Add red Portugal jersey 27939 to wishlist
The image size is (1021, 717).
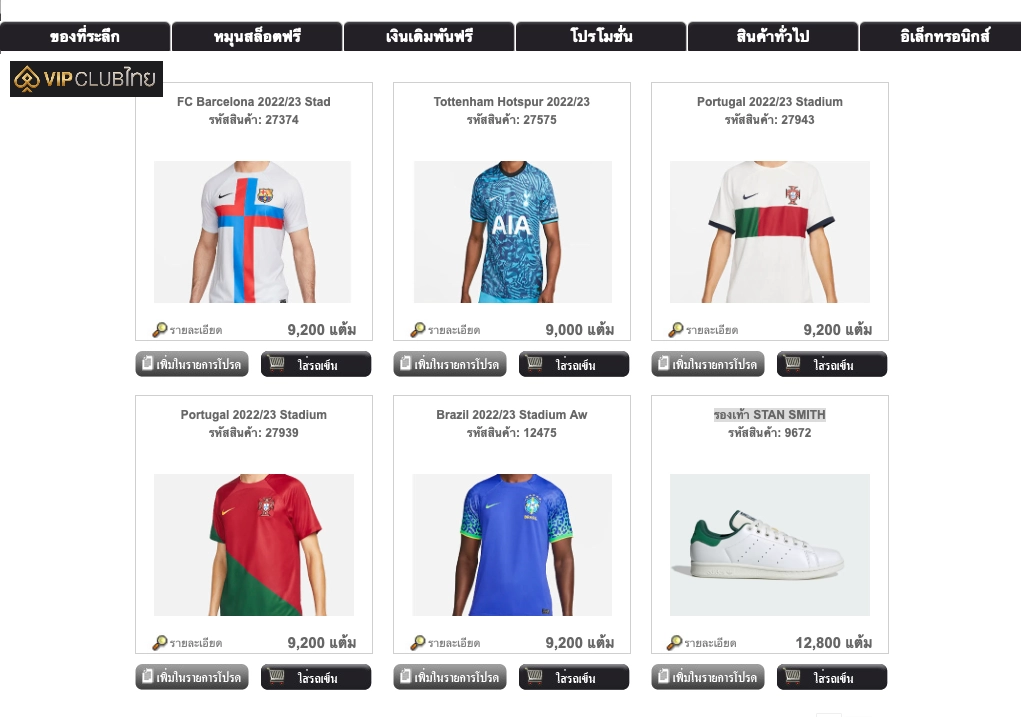pos(192,677)
